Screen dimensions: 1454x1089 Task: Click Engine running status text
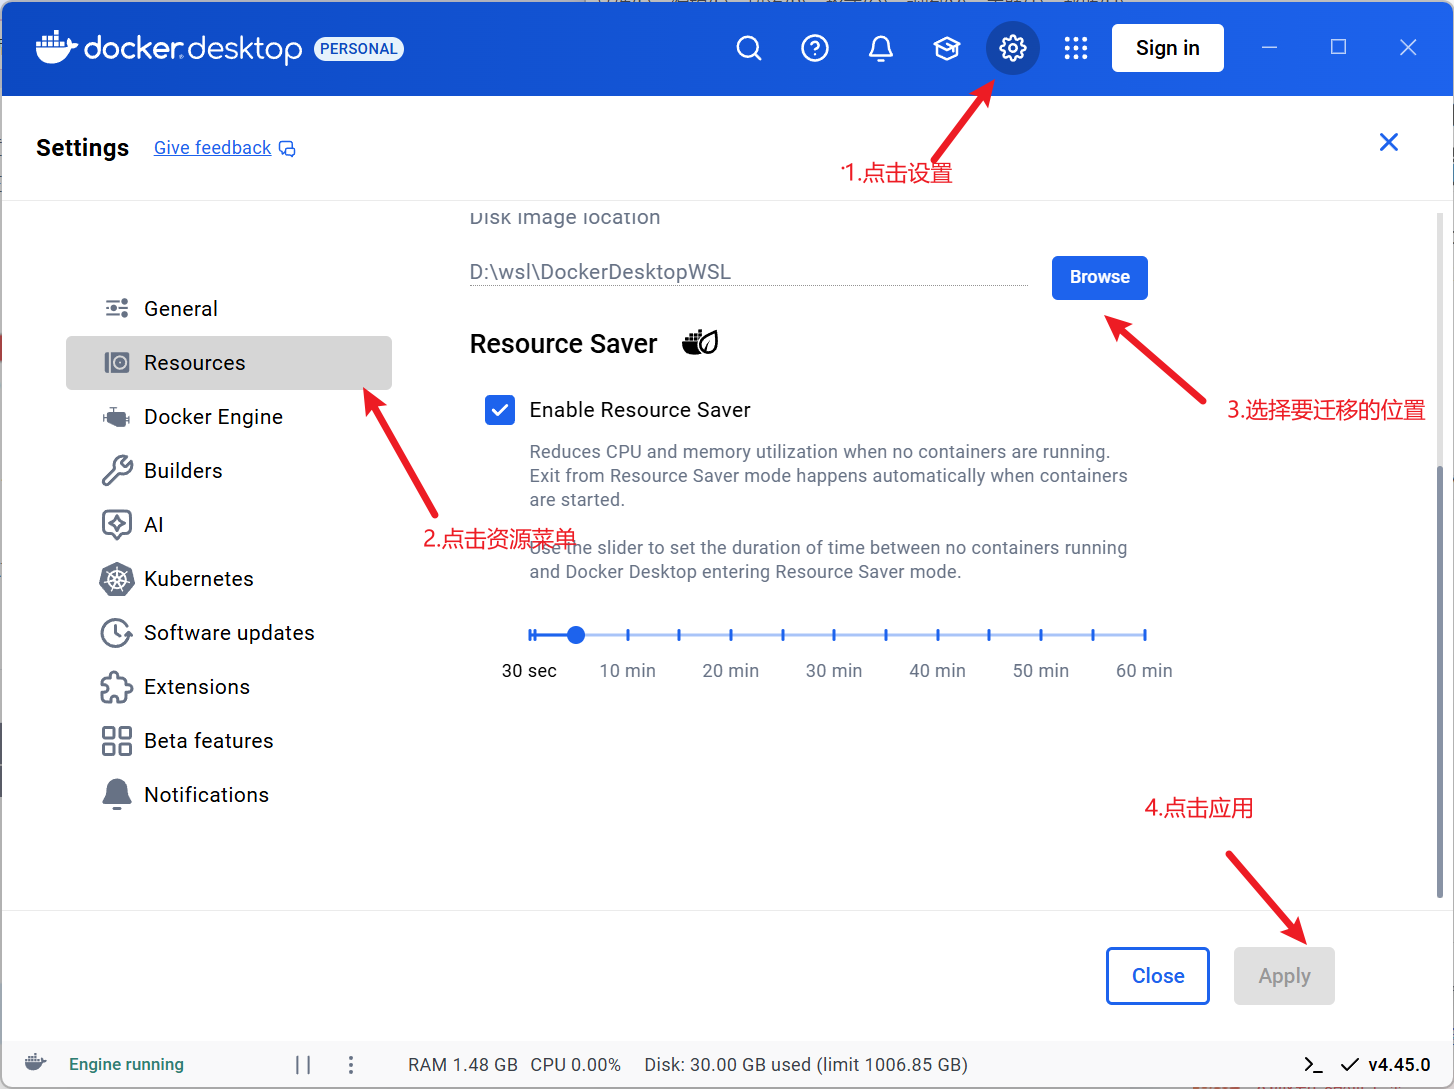126,1064
